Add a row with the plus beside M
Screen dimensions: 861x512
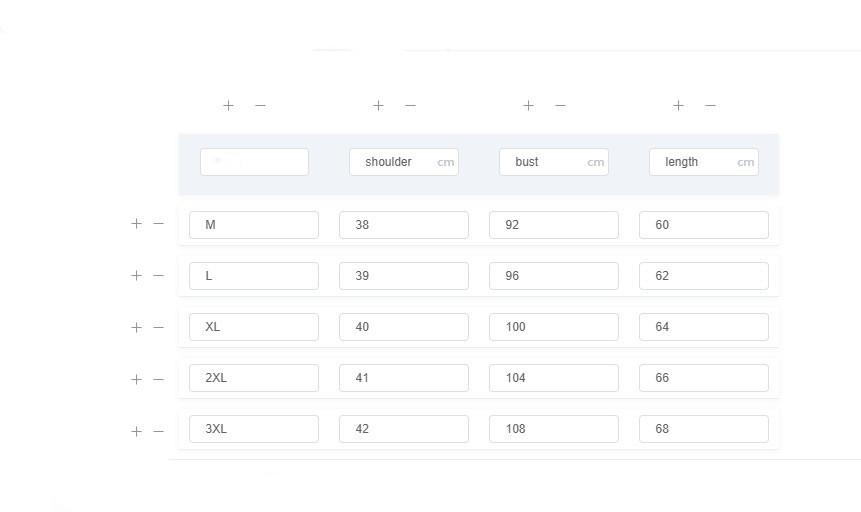click(x=136, y=224)
